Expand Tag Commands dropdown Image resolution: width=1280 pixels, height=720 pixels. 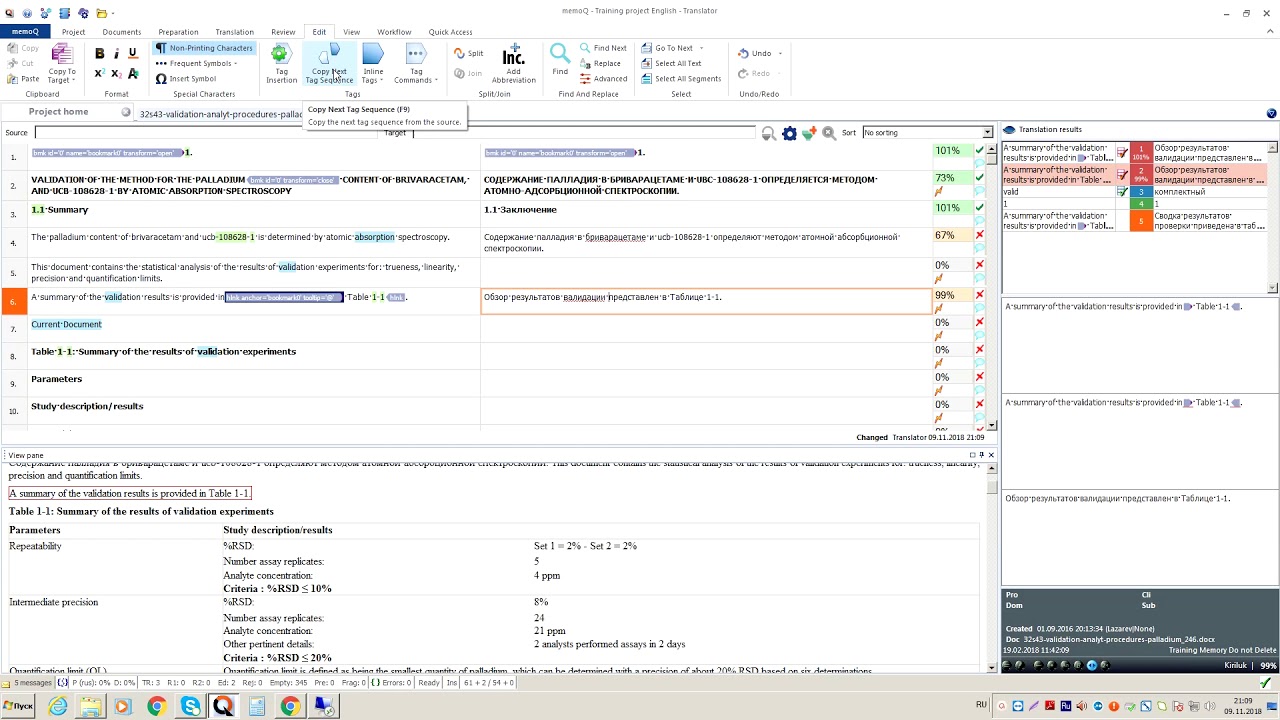pyautogui.click(x=437, y=80)
